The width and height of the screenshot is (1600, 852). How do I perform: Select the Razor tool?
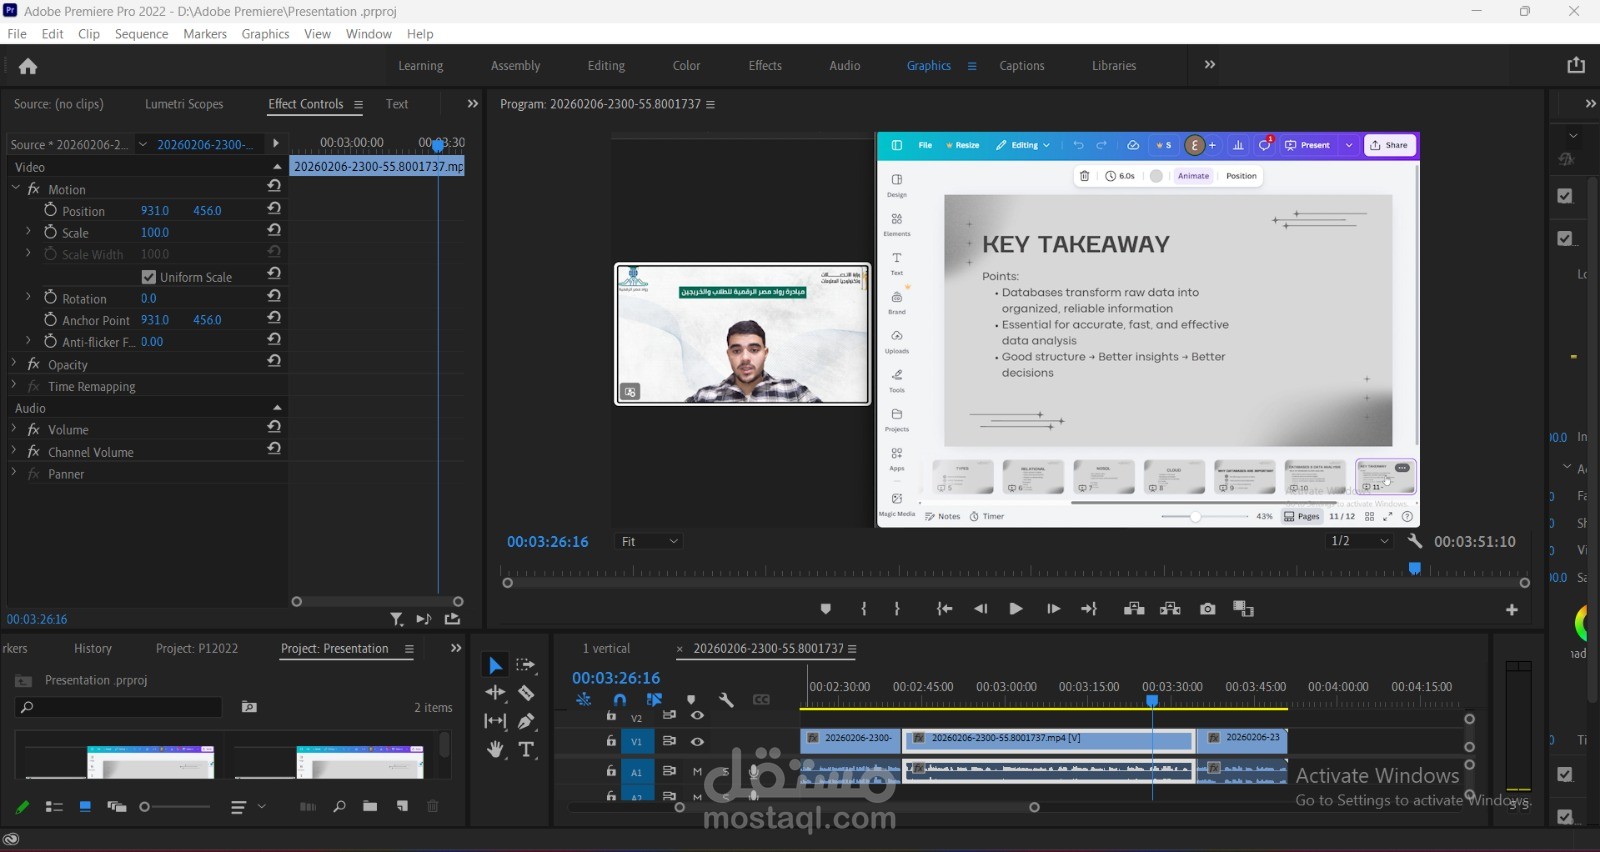526,693
